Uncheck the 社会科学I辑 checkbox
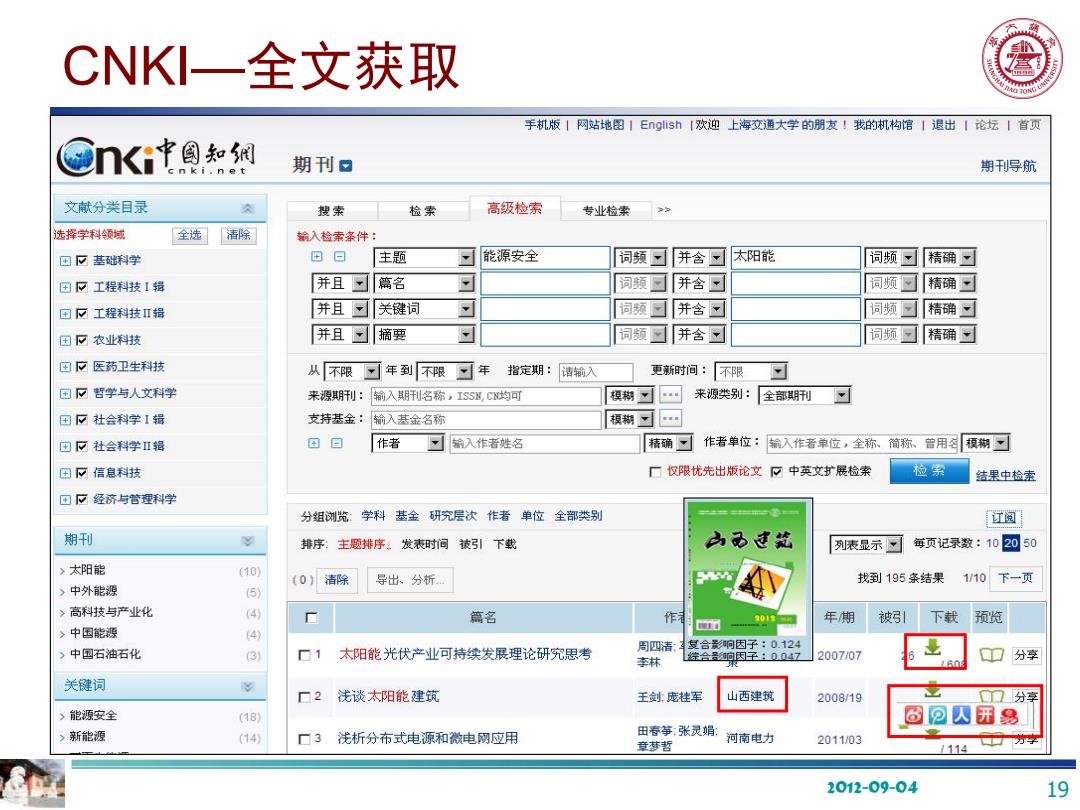The height and width of the screenshot is (810, 1080). click(81, 419)
